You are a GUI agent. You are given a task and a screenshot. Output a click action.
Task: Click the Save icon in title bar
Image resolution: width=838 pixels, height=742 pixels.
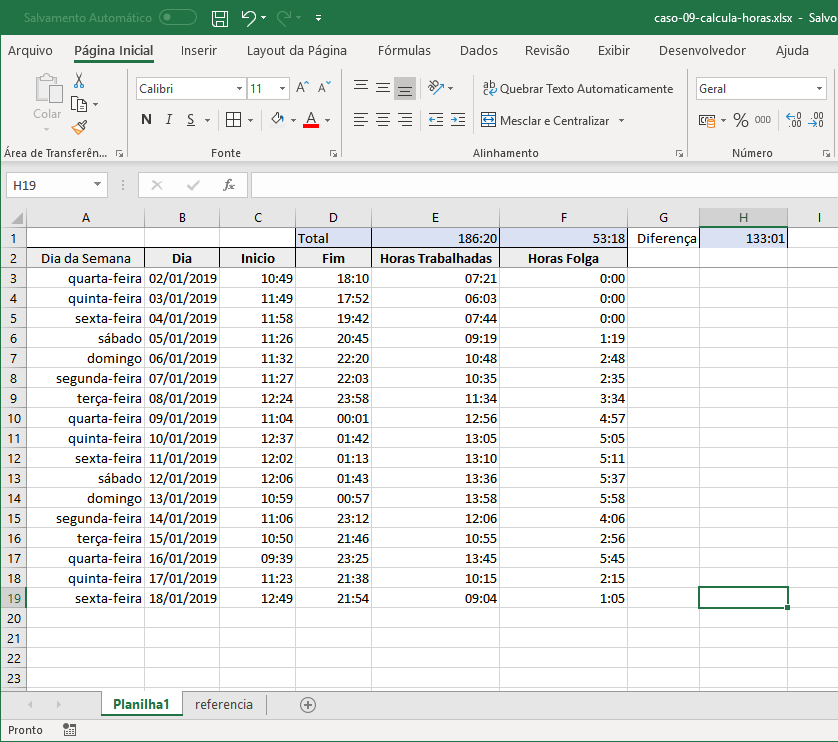(220, 18)
